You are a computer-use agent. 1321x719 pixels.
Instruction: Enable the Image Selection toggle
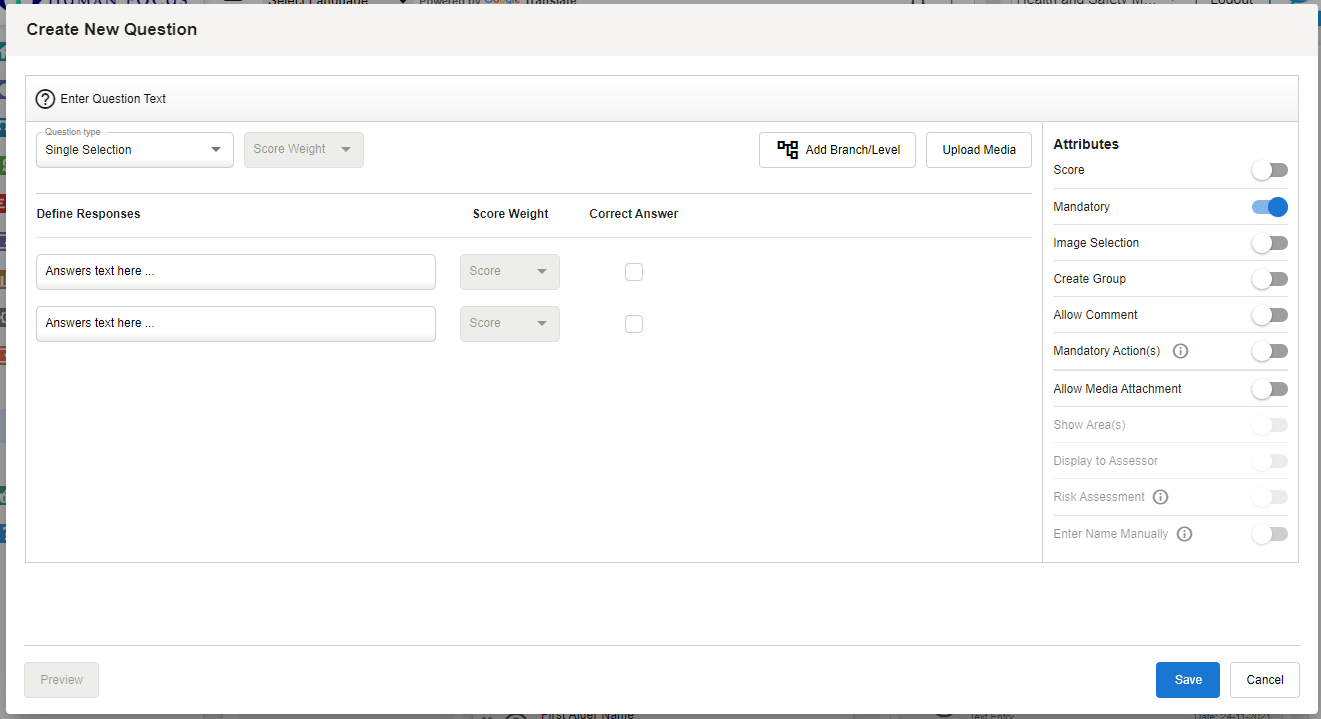[1269, 243]
